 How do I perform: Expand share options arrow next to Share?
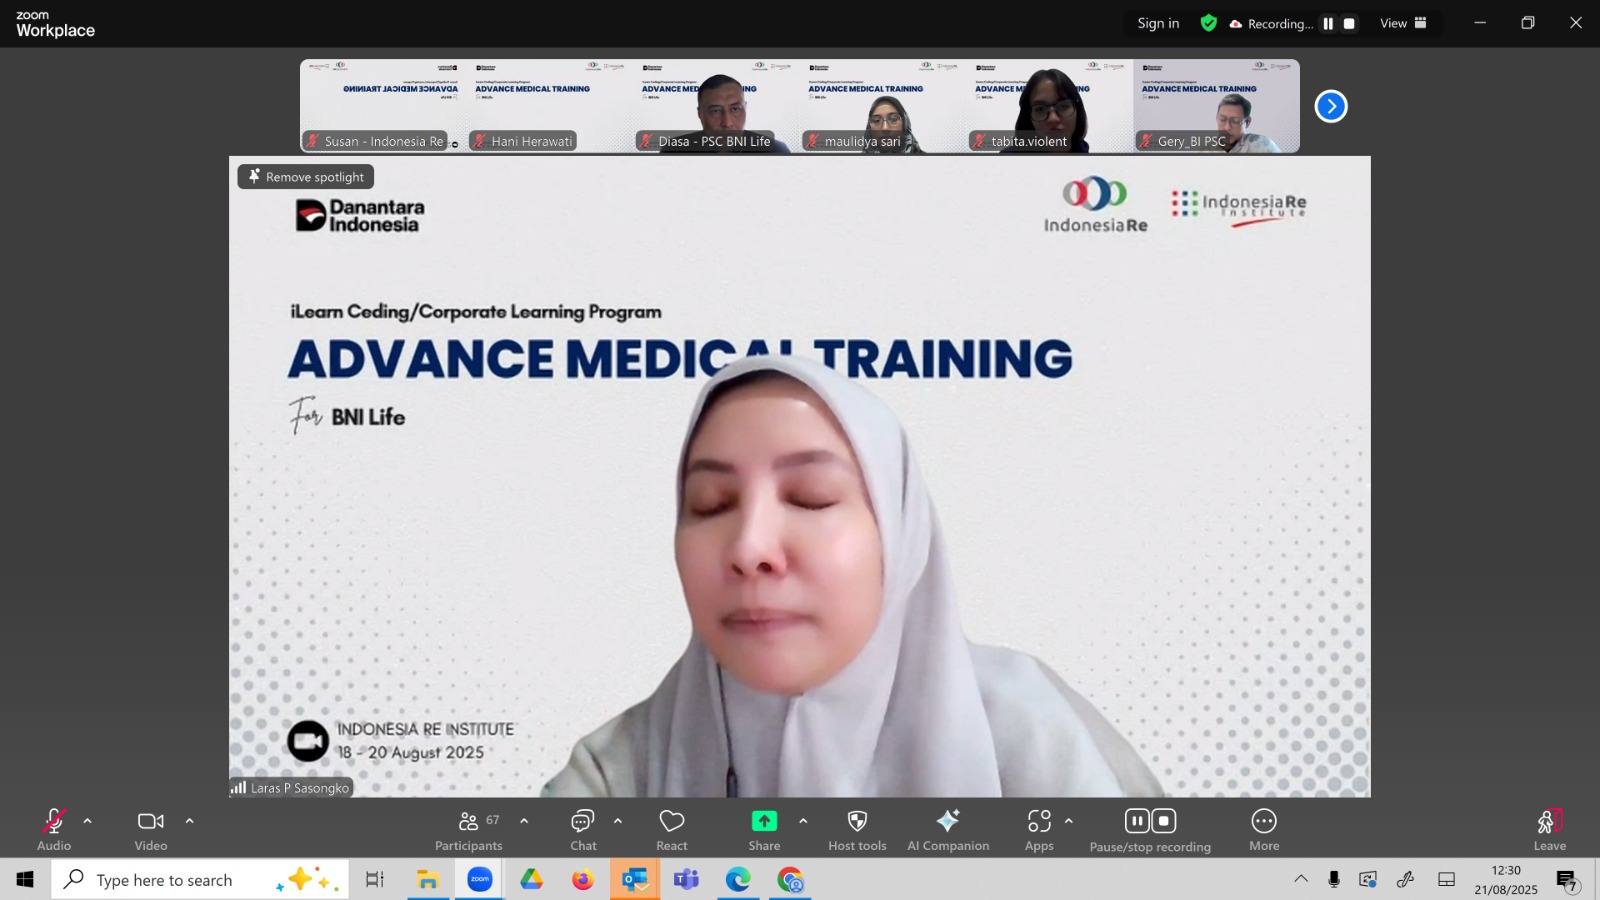803,821
